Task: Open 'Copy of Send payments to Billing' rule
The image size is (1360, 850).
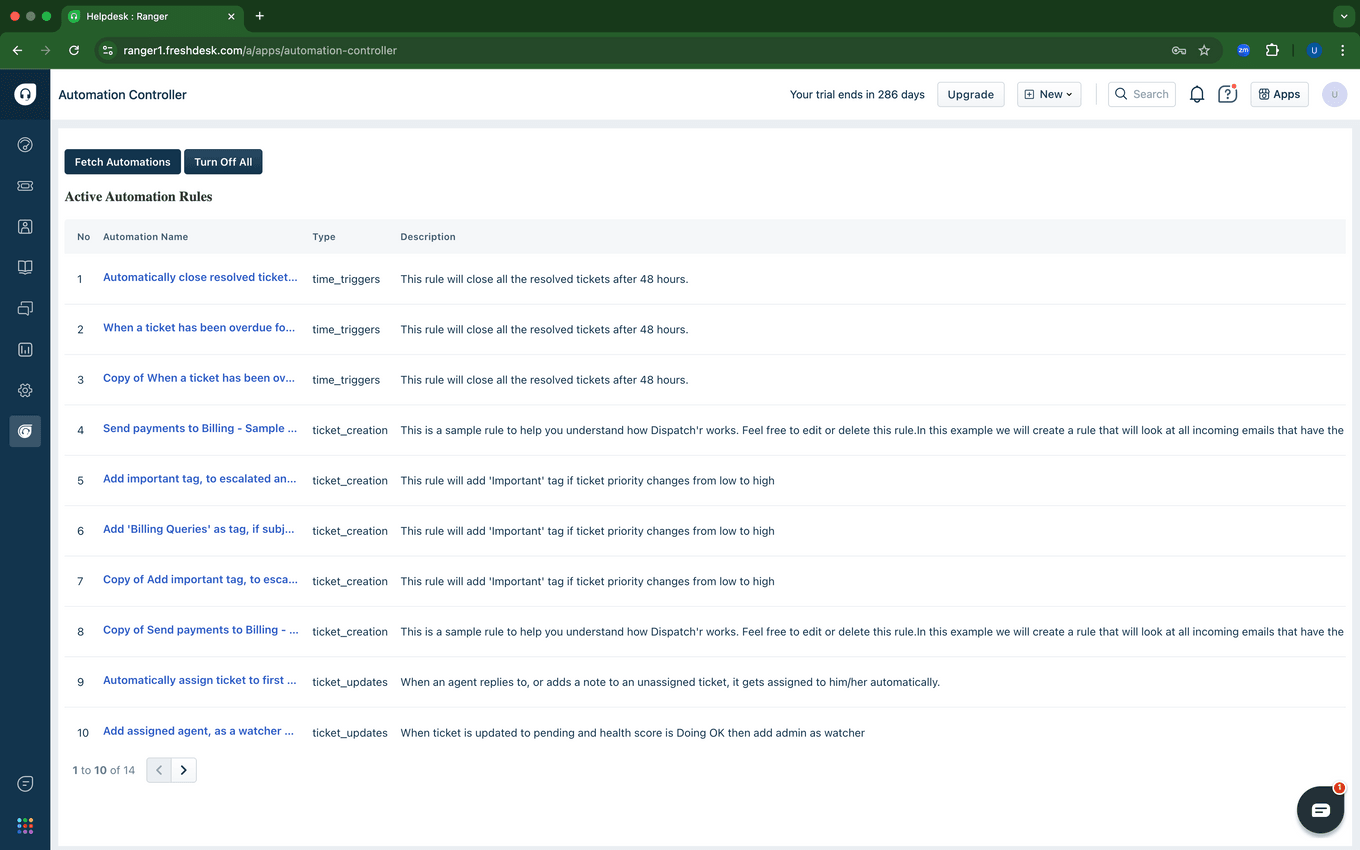Action: [x=201, y=630]
